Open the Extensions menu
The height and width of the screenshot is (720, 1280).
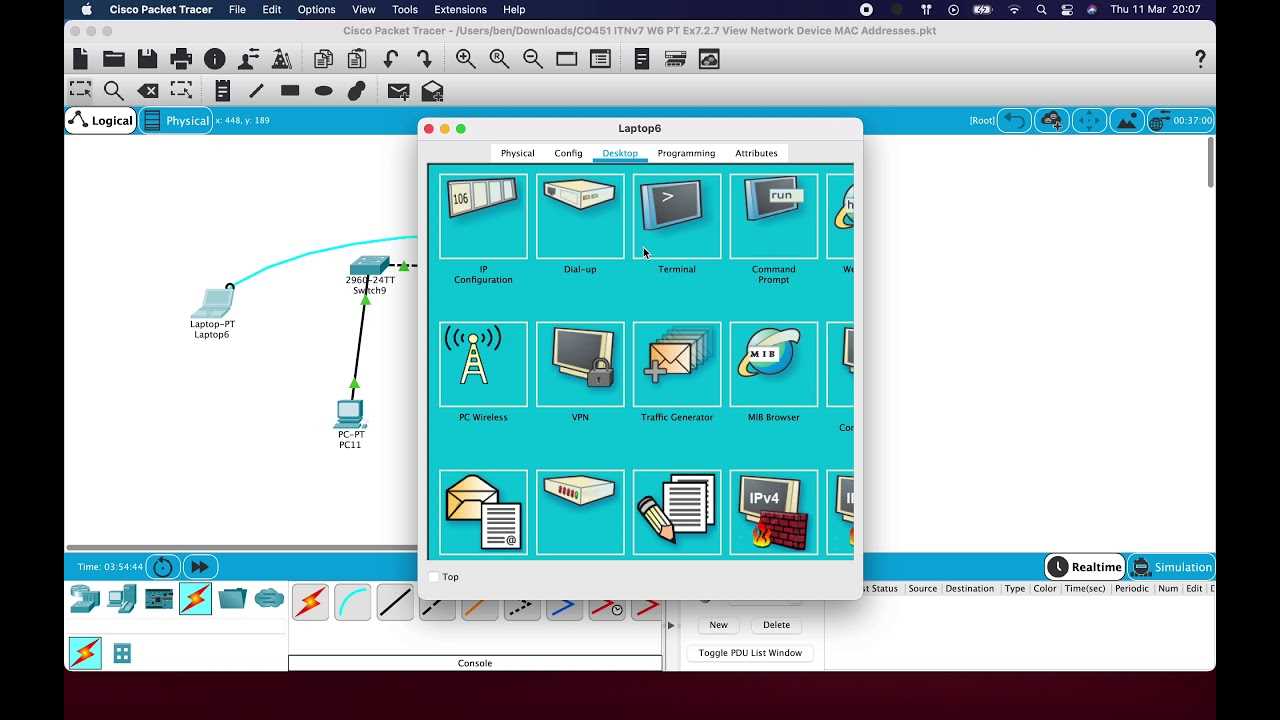460,9
